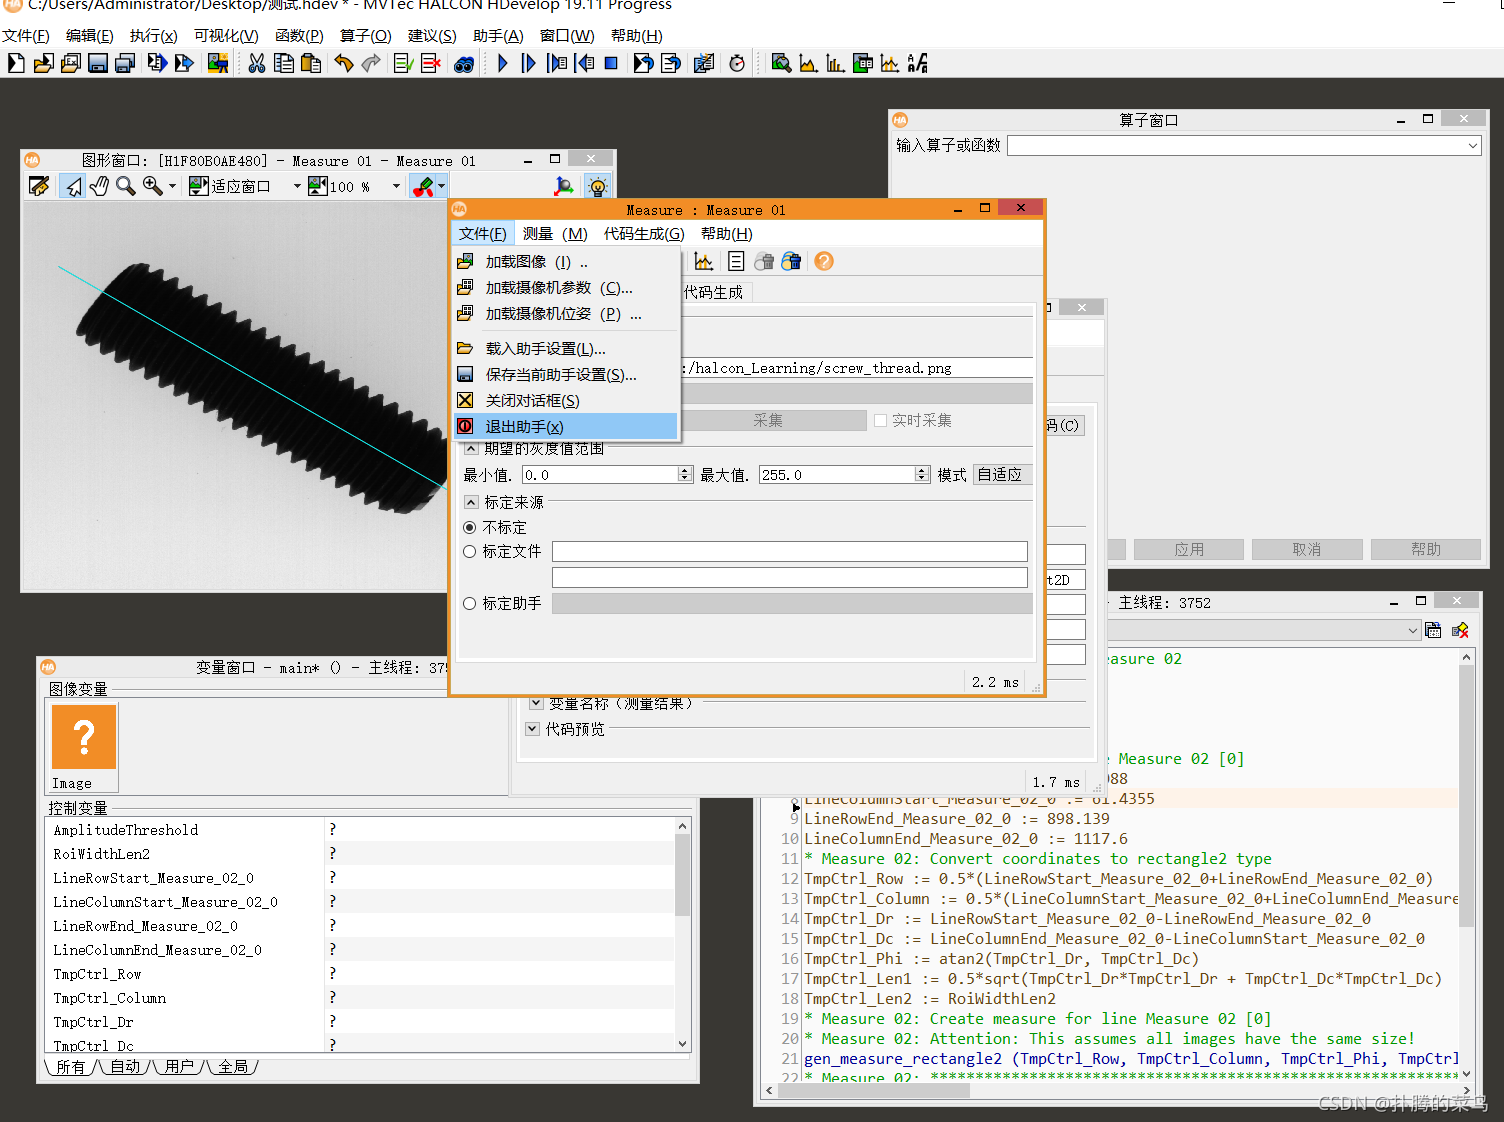Open the 适应窗口 dropdown arrow
Viewport: 1504px width, 1122px height.
297,186
